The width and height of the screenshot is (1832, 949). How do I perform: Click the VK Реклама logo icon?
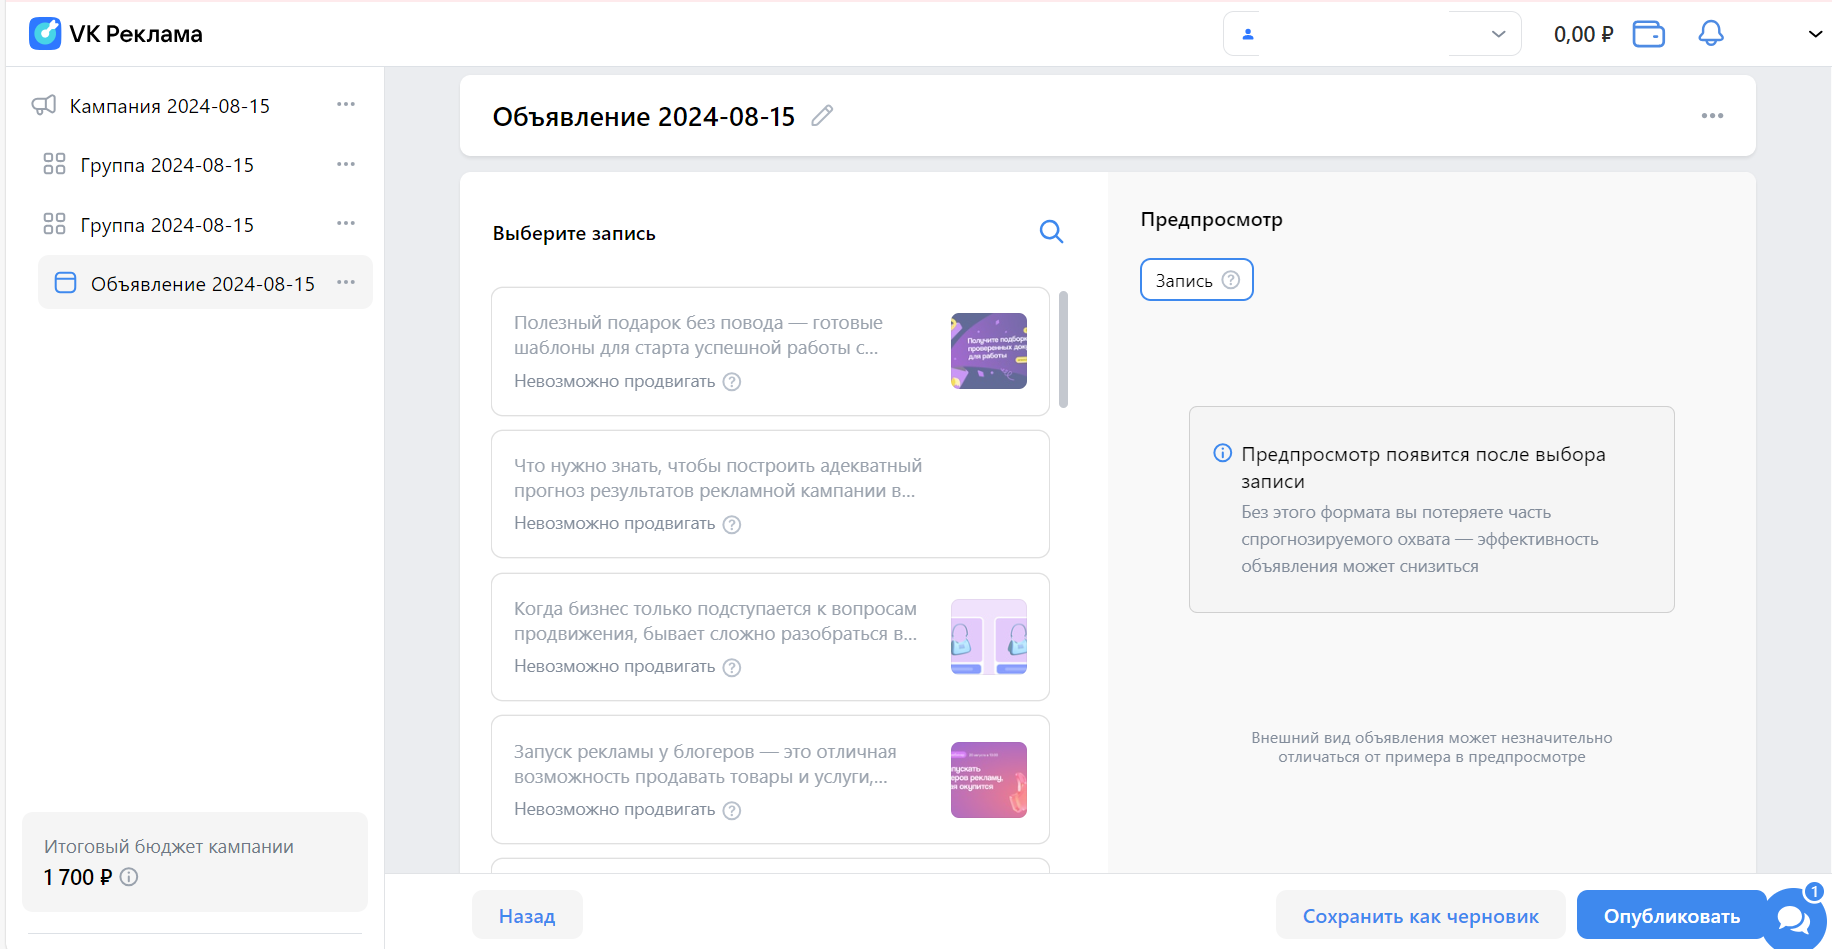click(45, 33)
